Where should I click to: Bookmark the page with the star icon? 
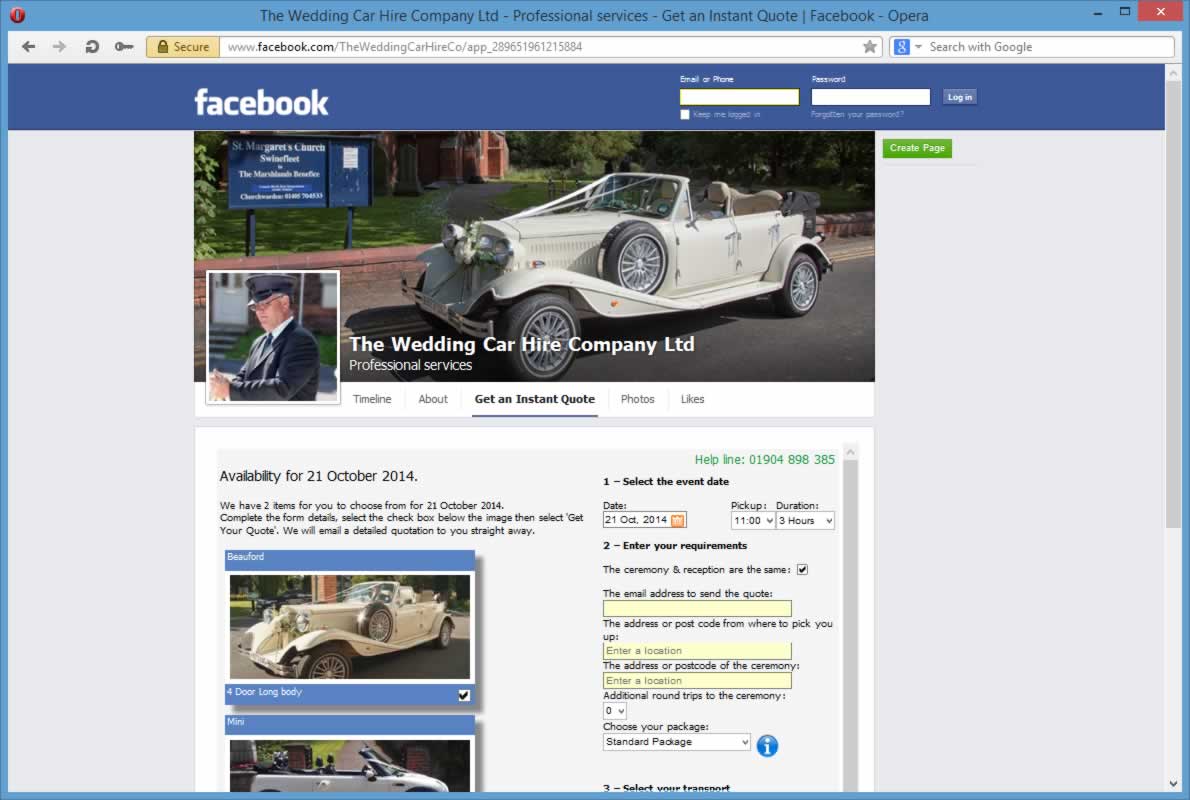(870, 47)
